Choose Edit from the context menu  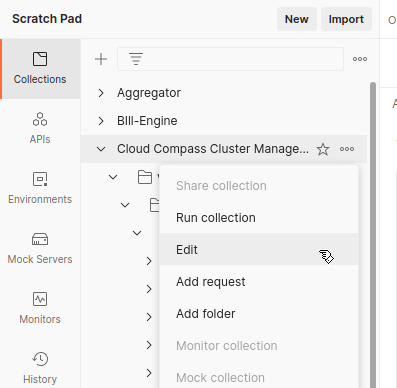(x=259, y=250)
